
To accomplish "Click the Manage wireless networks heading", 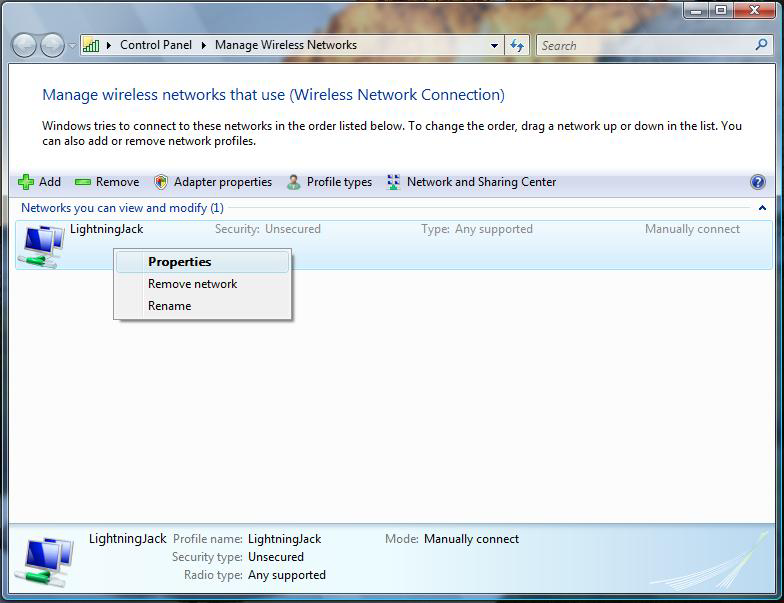I will 274,94.
